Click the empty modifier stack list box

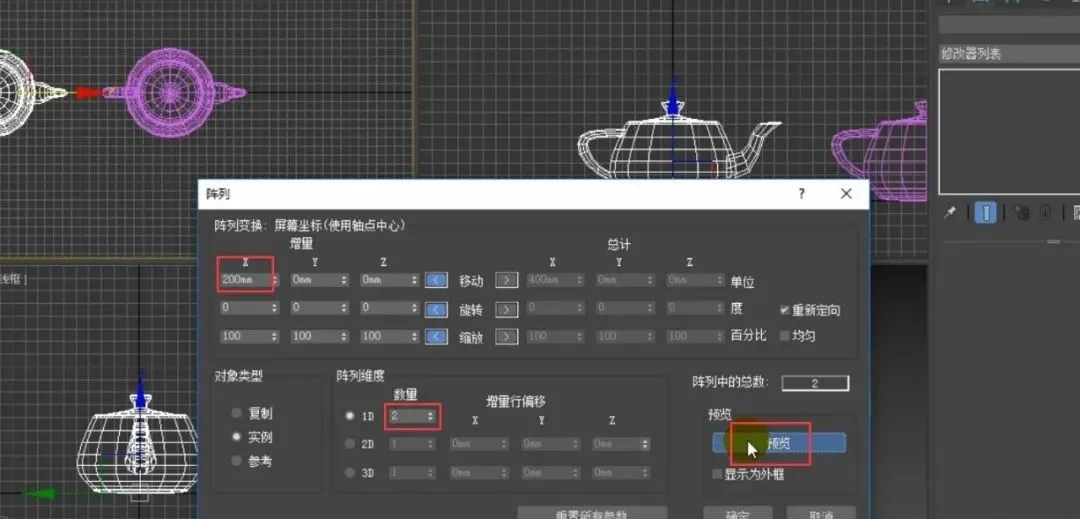(x=1009, y=131)
